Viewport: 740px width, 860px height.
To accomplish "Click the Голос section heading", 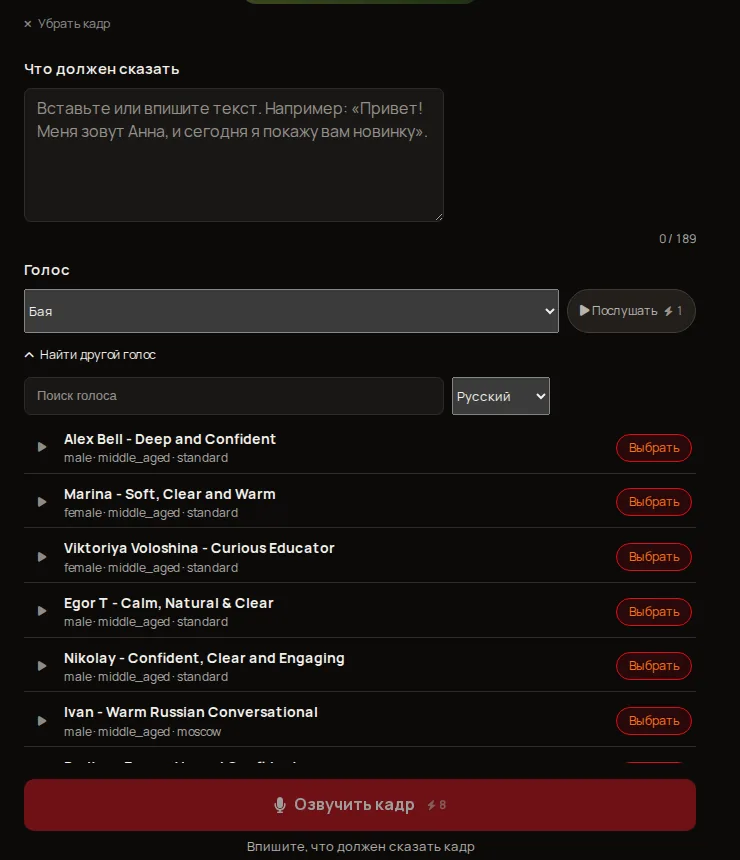I will pyautogui.click(x=47, y=270).
